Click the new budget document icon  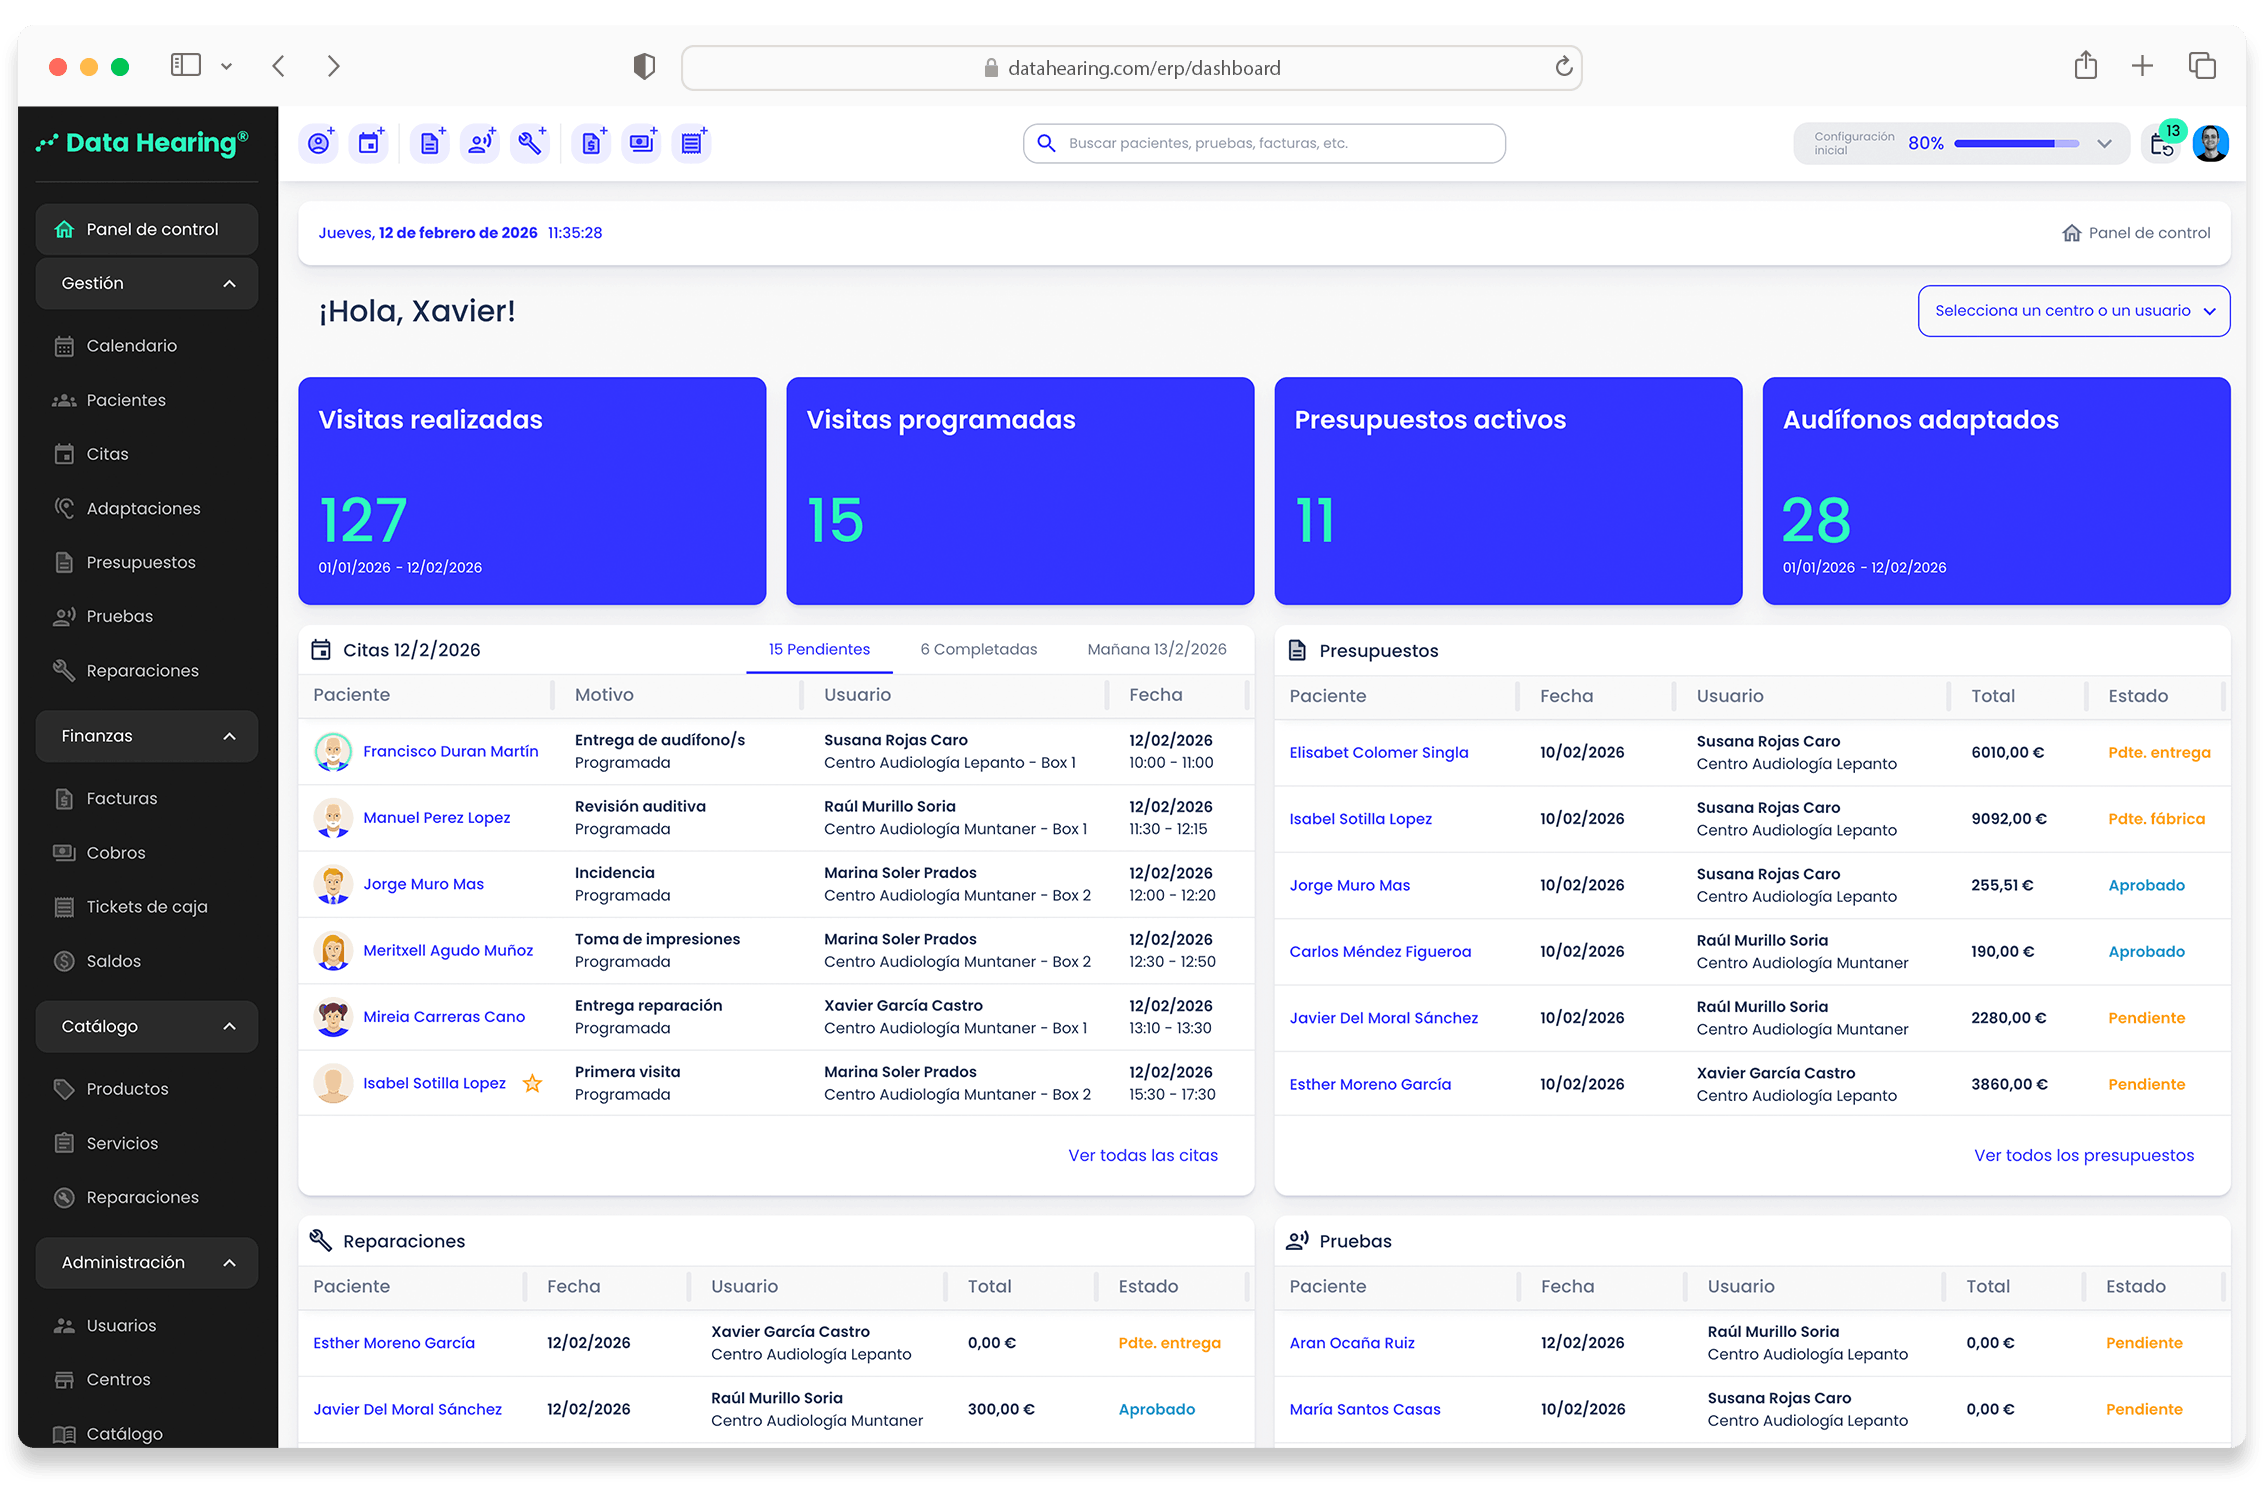point(430,143)
